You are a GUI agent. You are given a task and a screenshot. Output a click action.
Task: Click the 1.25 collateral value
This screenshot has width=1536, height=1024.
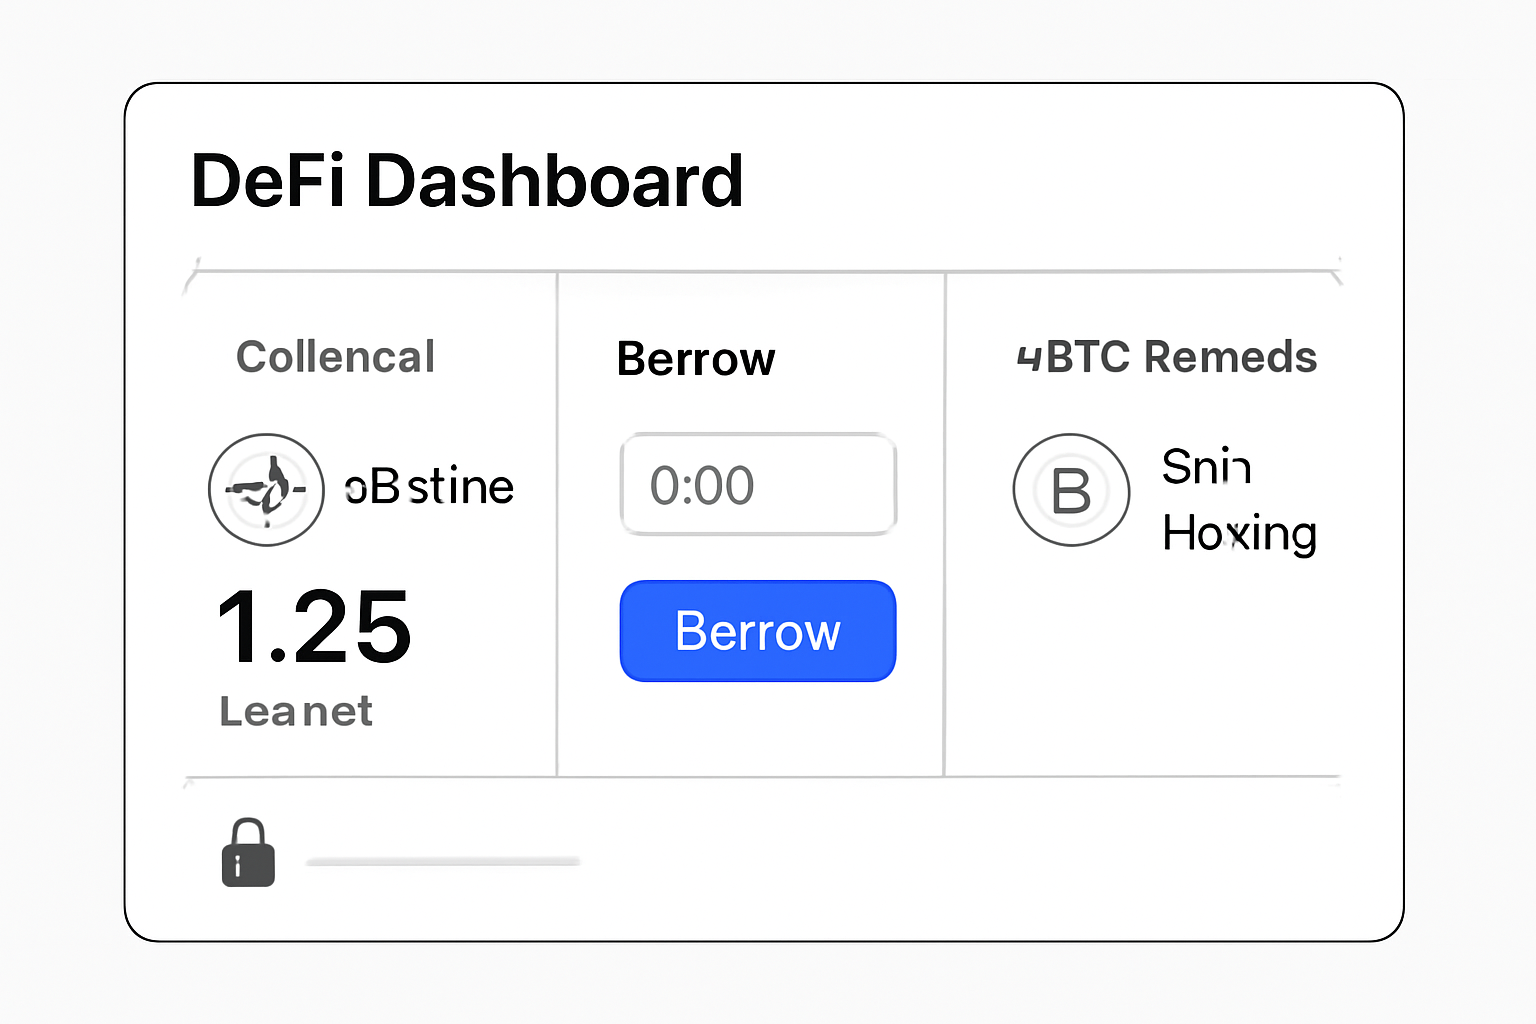click(313, 627)
